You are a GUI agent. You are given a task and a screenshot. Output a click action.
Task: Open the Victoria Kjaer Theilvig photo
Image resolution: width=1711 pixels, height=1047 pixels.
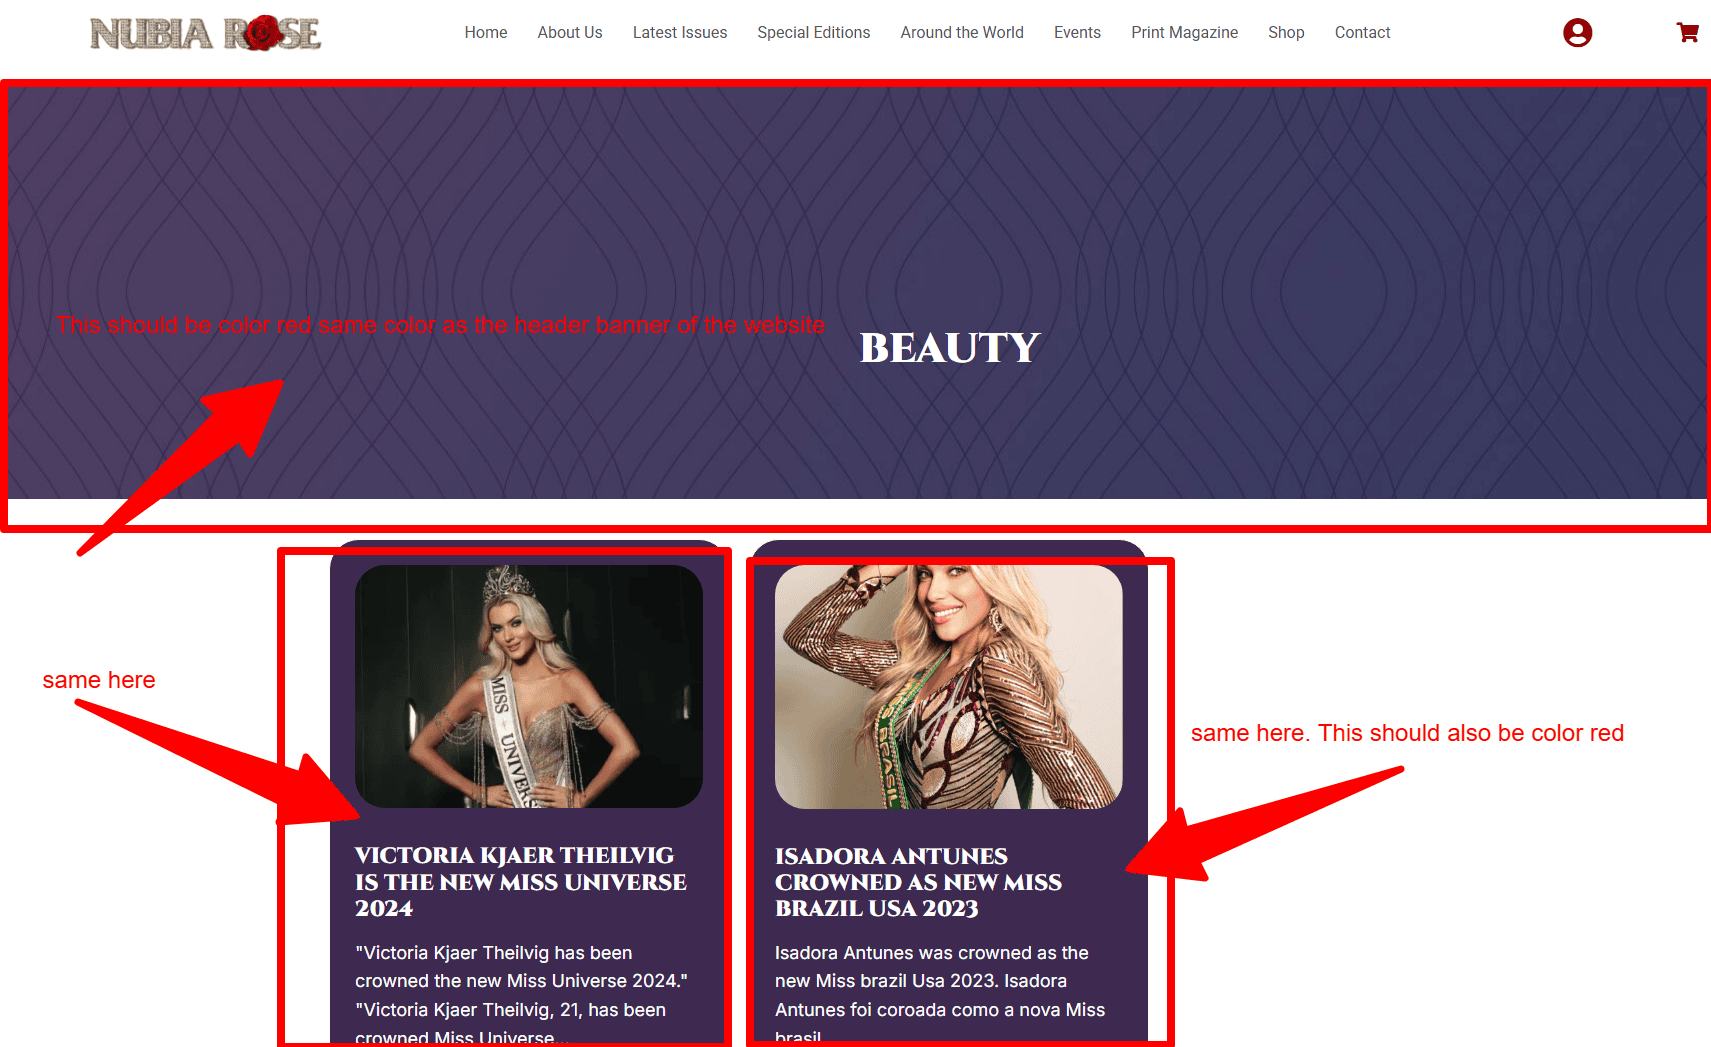pos(529,687)
